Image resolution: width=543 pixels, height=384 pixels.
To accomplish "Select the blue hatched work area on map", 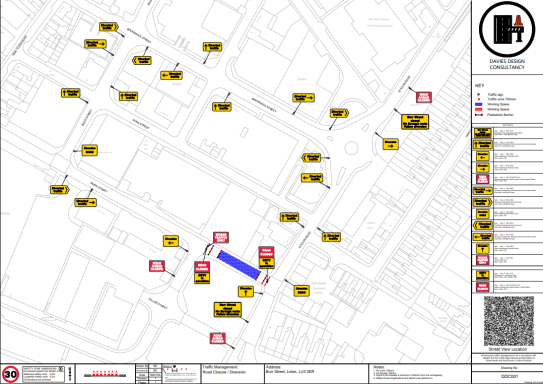I will pos(239,265).
